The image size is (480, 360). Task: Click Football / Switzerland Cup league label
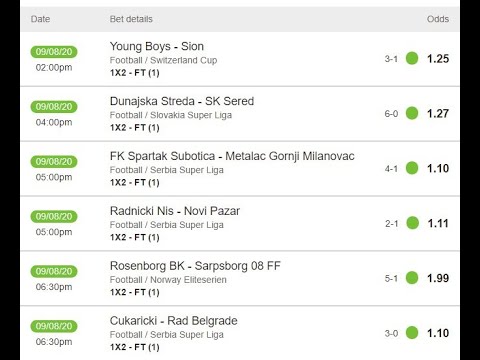(163, 60)
